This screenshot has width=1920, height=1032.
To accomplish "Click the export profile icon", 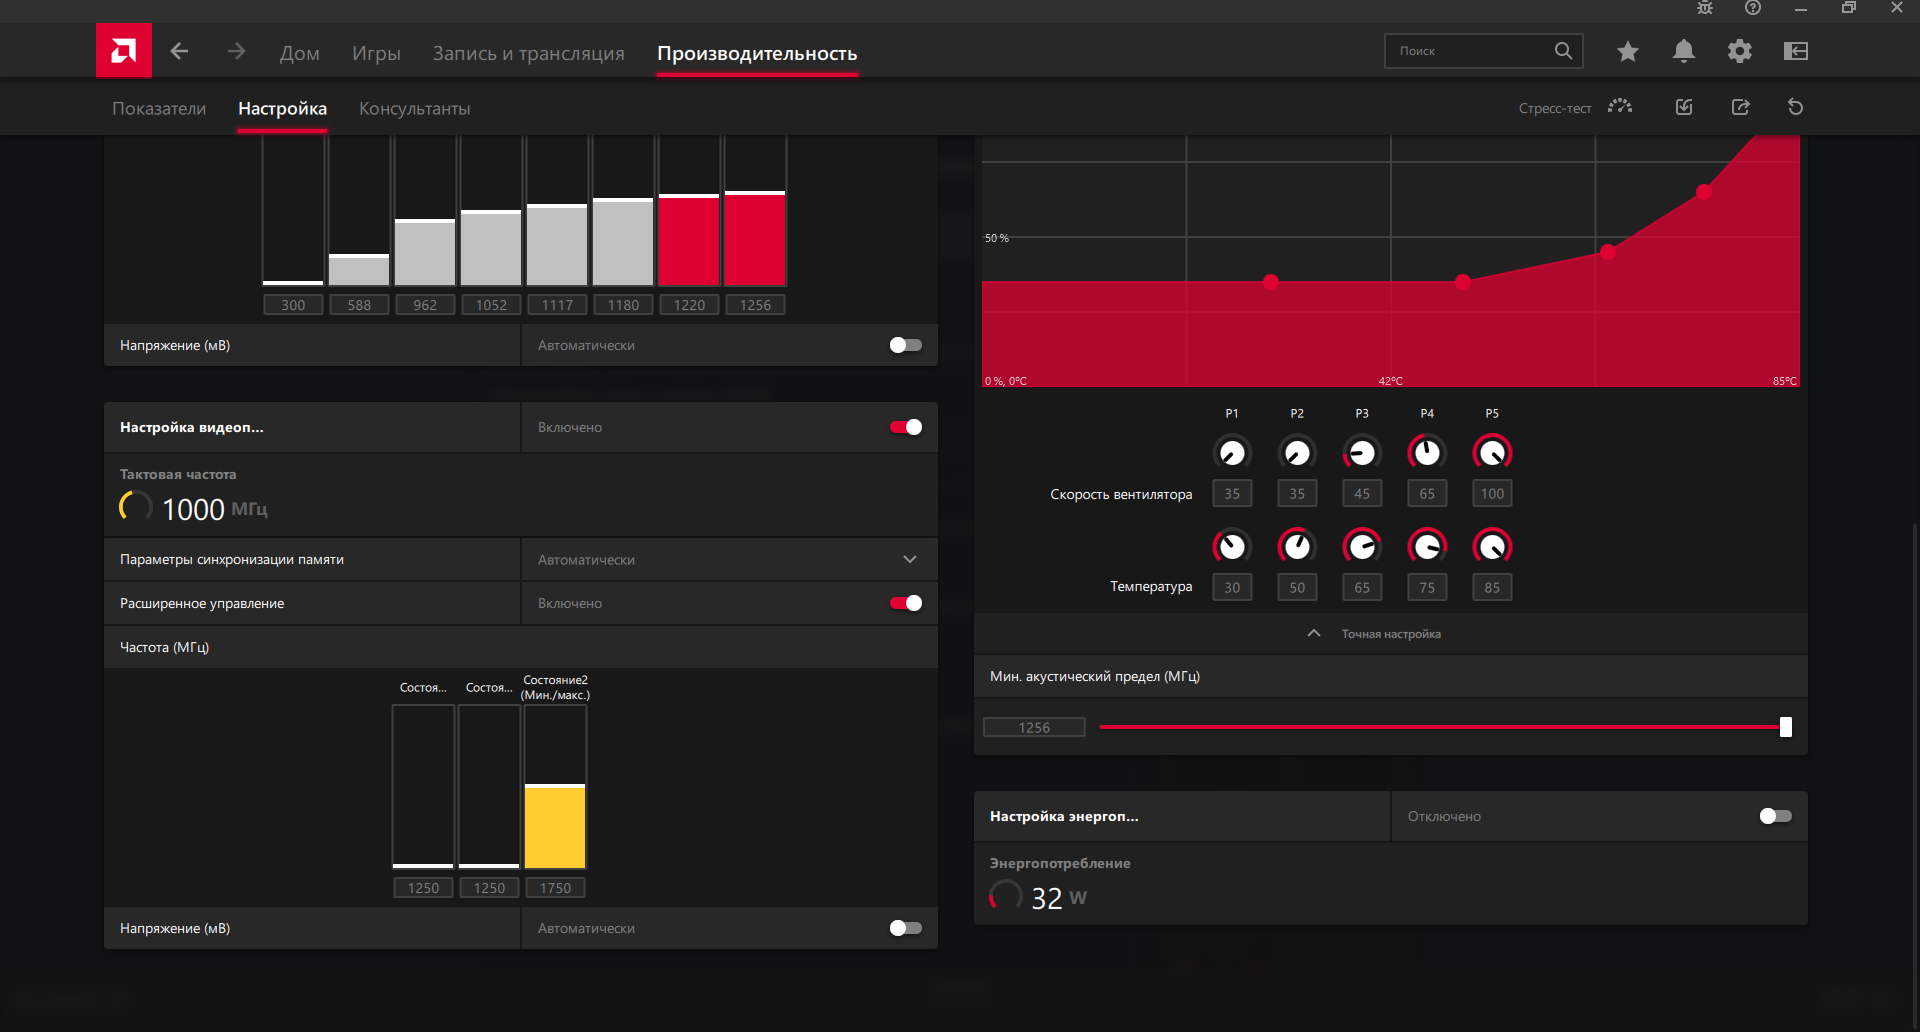I will coord(1741,107).
